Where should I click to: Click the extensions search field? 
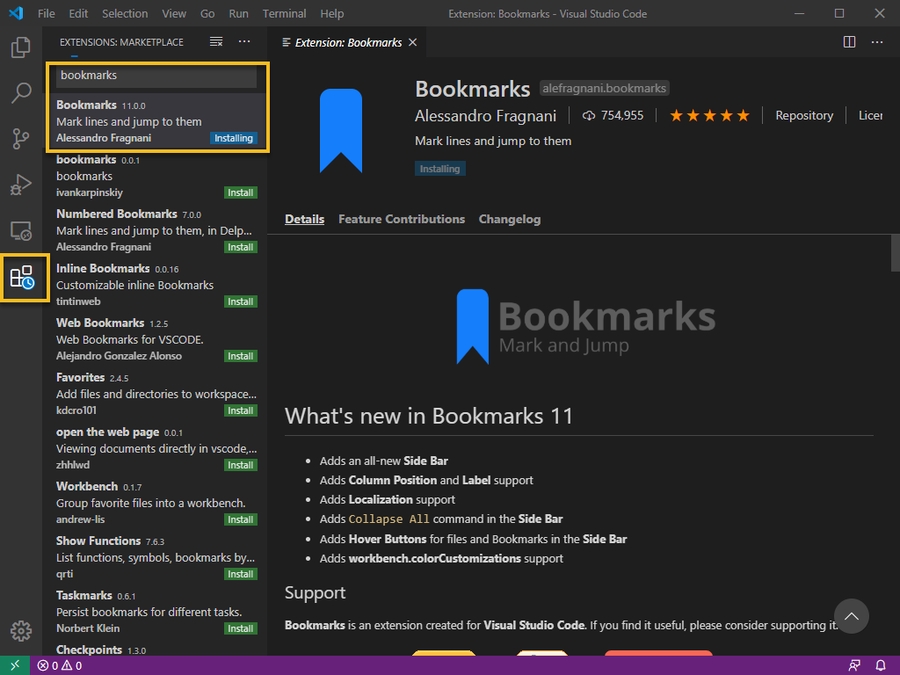coord(156,76)
